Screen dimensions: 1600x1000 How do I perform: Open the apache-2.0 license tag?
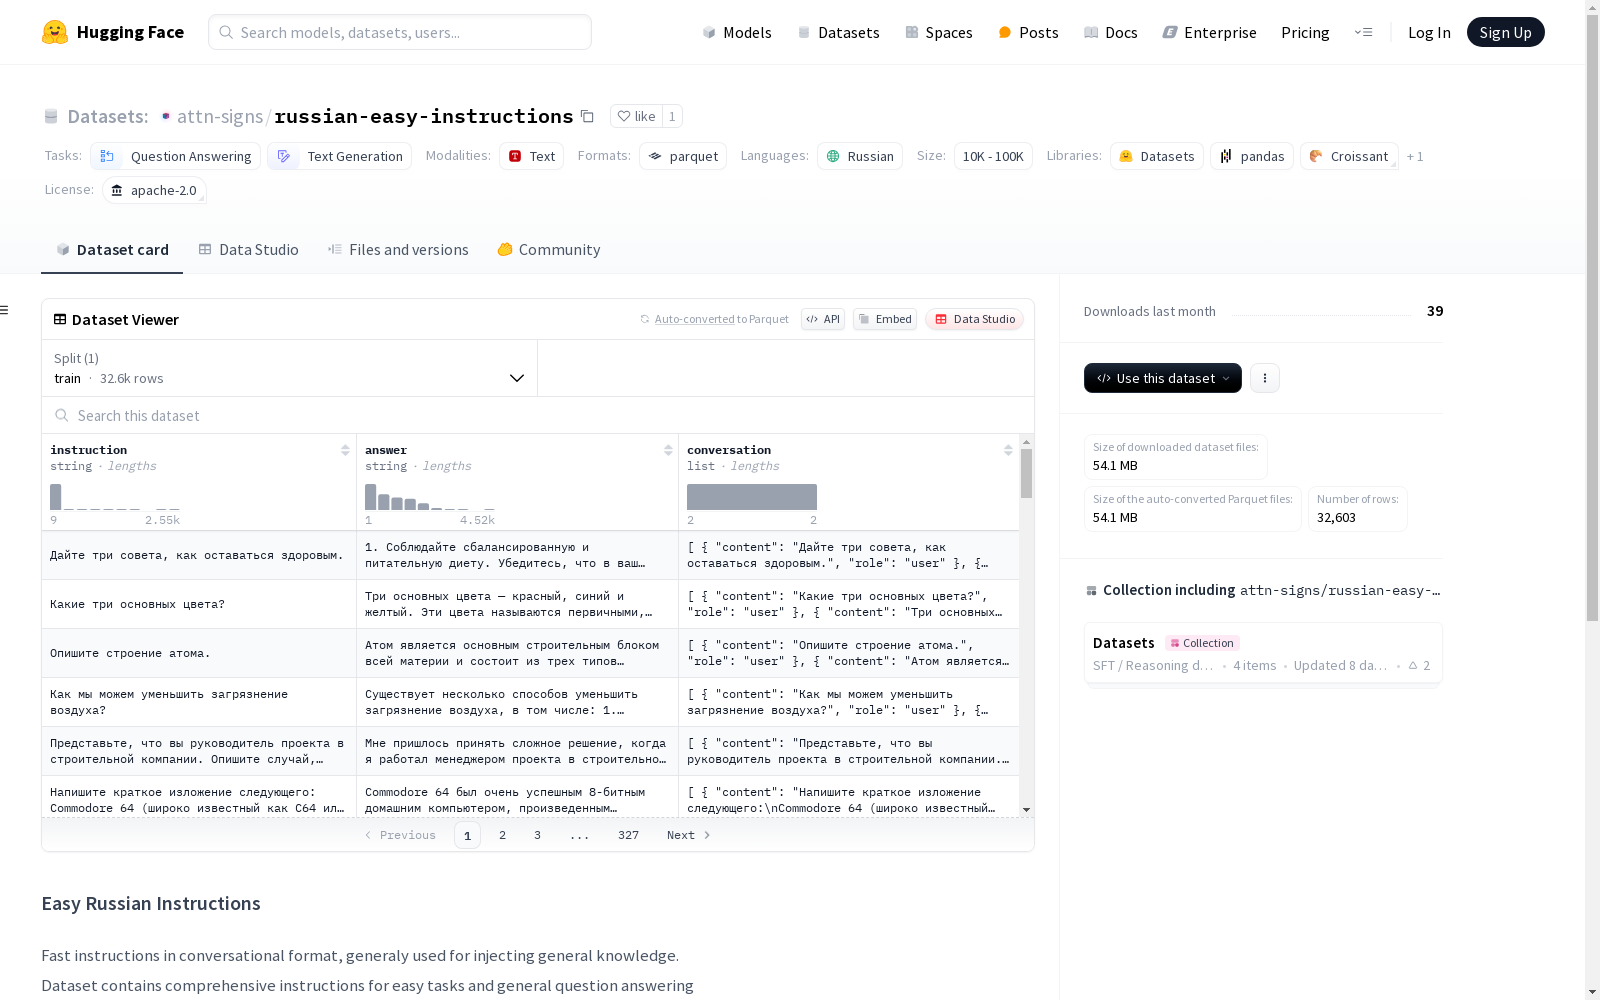click(x=154, y=190)
